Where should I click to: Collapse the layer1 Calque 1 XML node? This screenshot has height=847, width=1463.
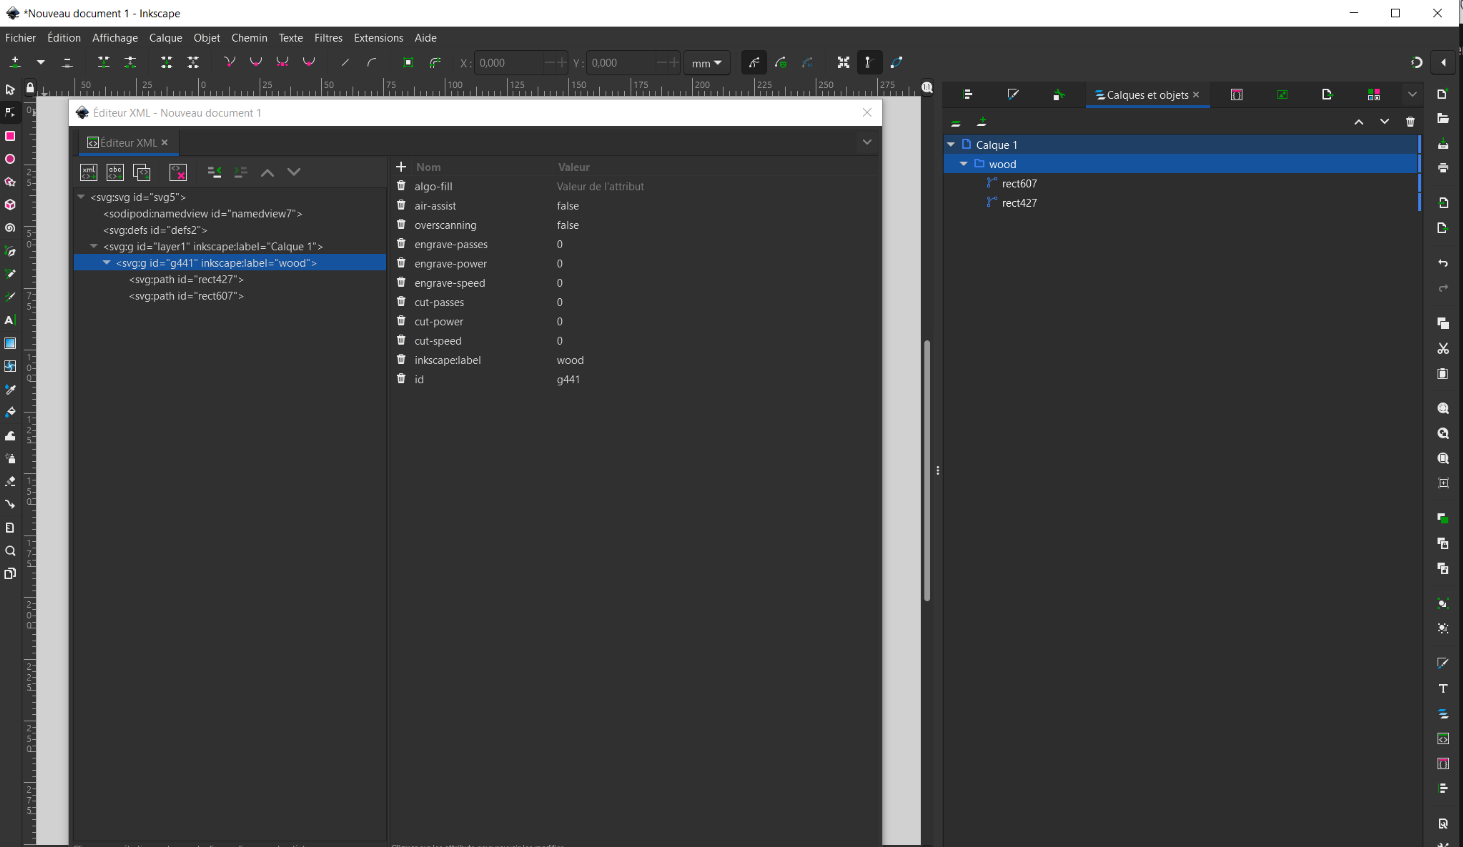[x=94, y=246]
